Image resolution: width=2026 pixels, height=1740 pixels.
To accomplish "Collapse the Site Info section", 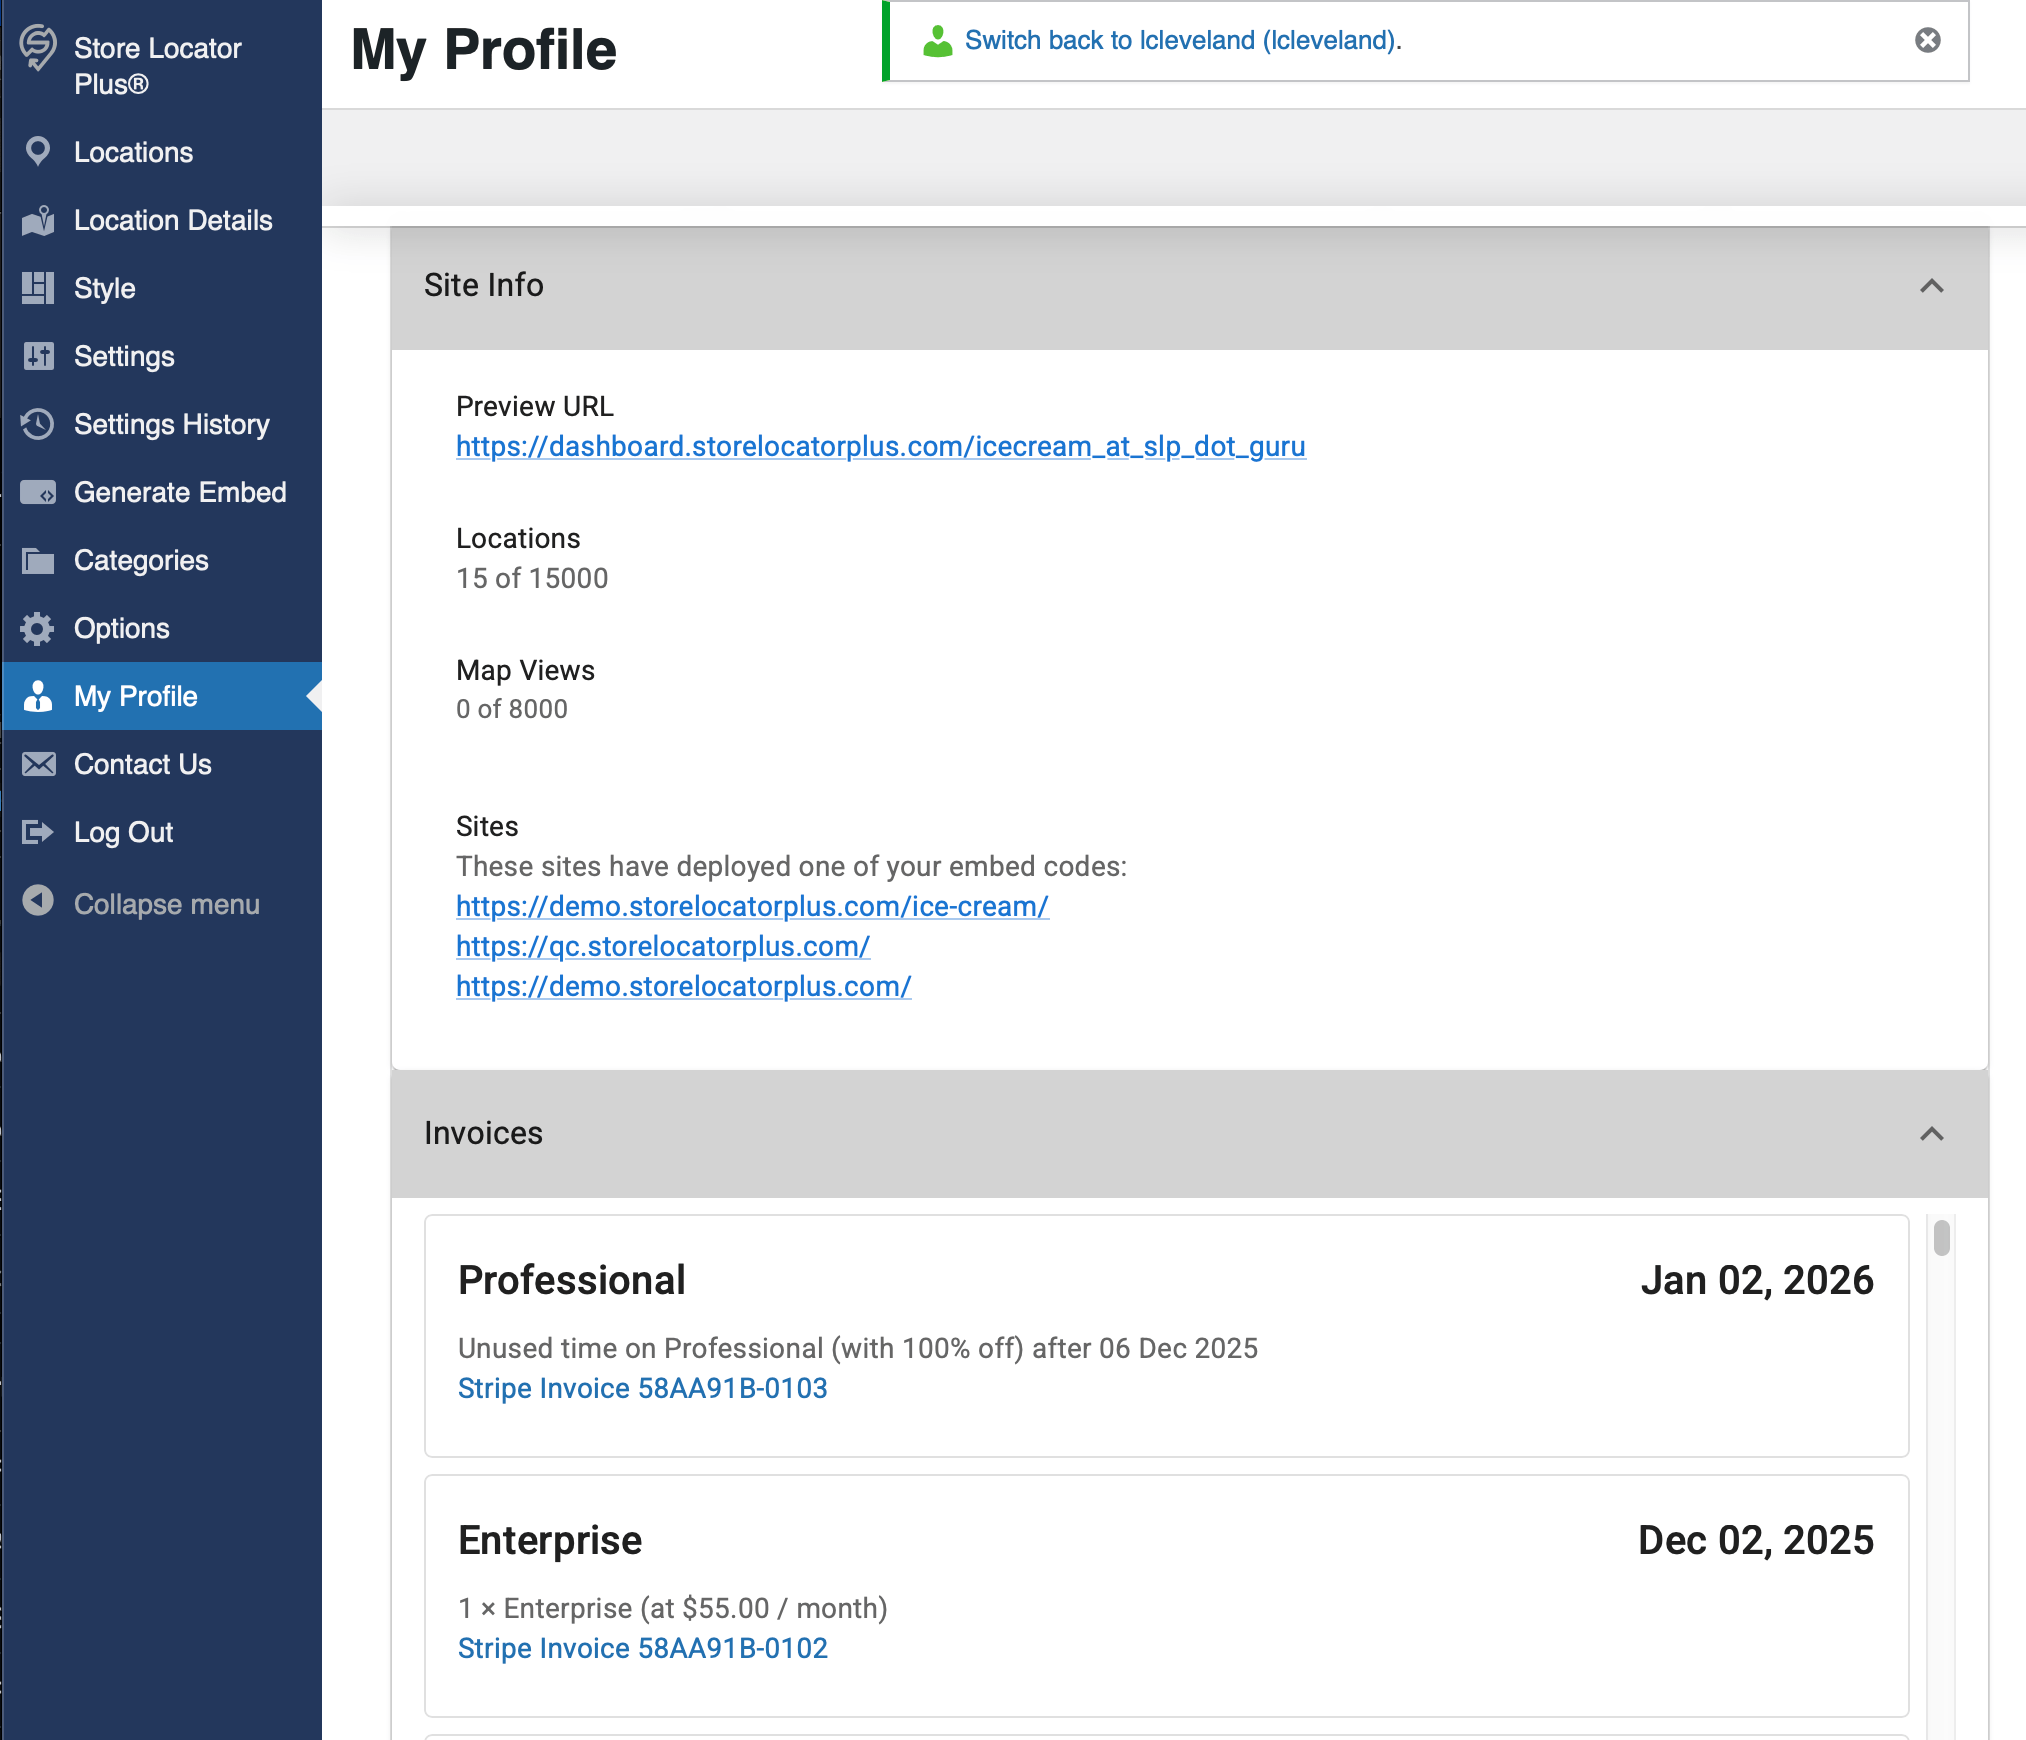I will [x=1931, y=286].
